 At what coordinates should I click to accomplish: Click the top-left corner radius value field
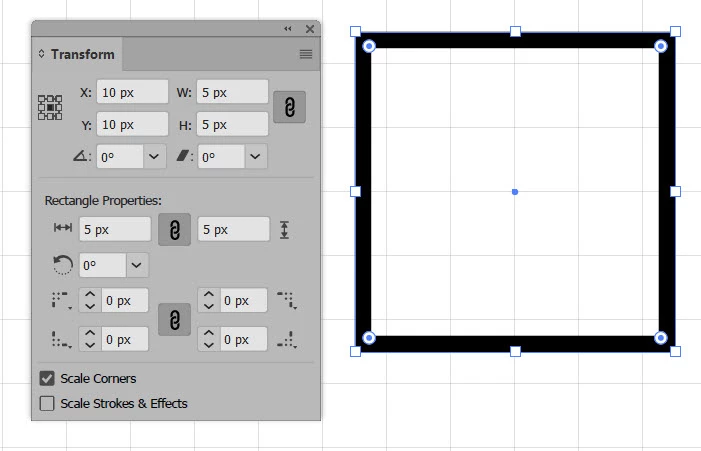point(125,300)
